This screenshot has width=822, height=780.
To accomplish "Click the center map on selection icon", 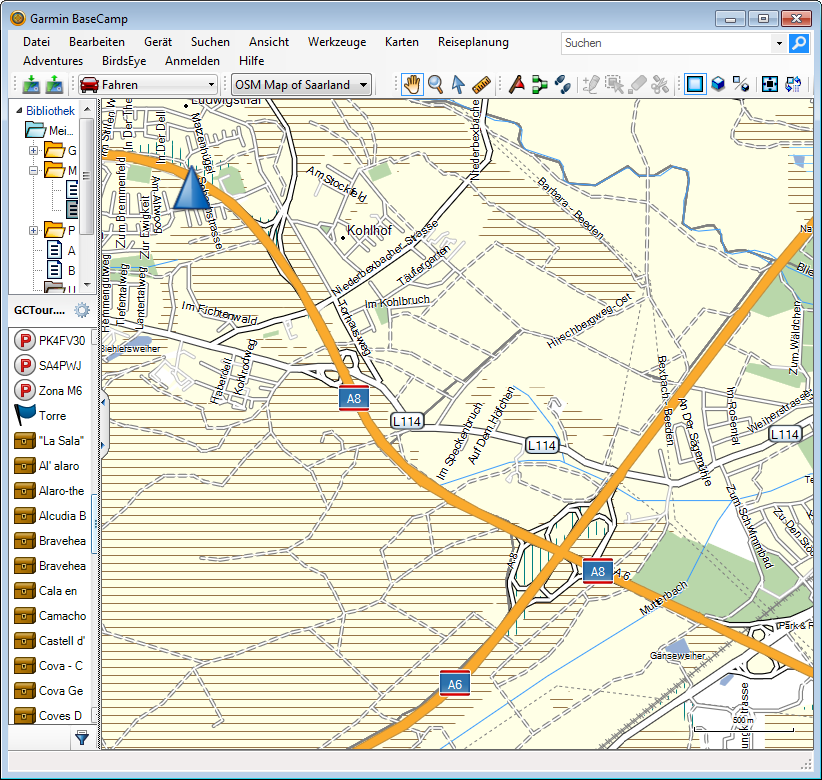I will click(x=770, y=84).
